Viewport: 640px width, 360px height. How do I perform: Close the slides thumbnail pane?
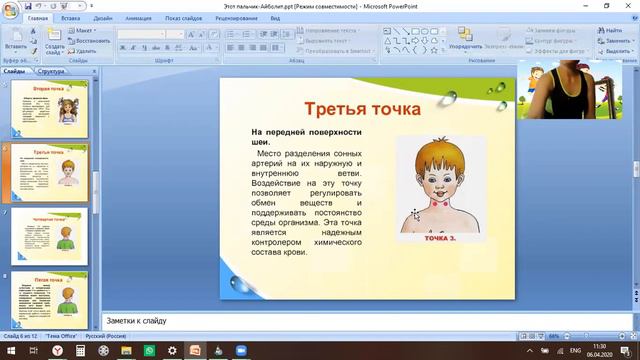94,71
